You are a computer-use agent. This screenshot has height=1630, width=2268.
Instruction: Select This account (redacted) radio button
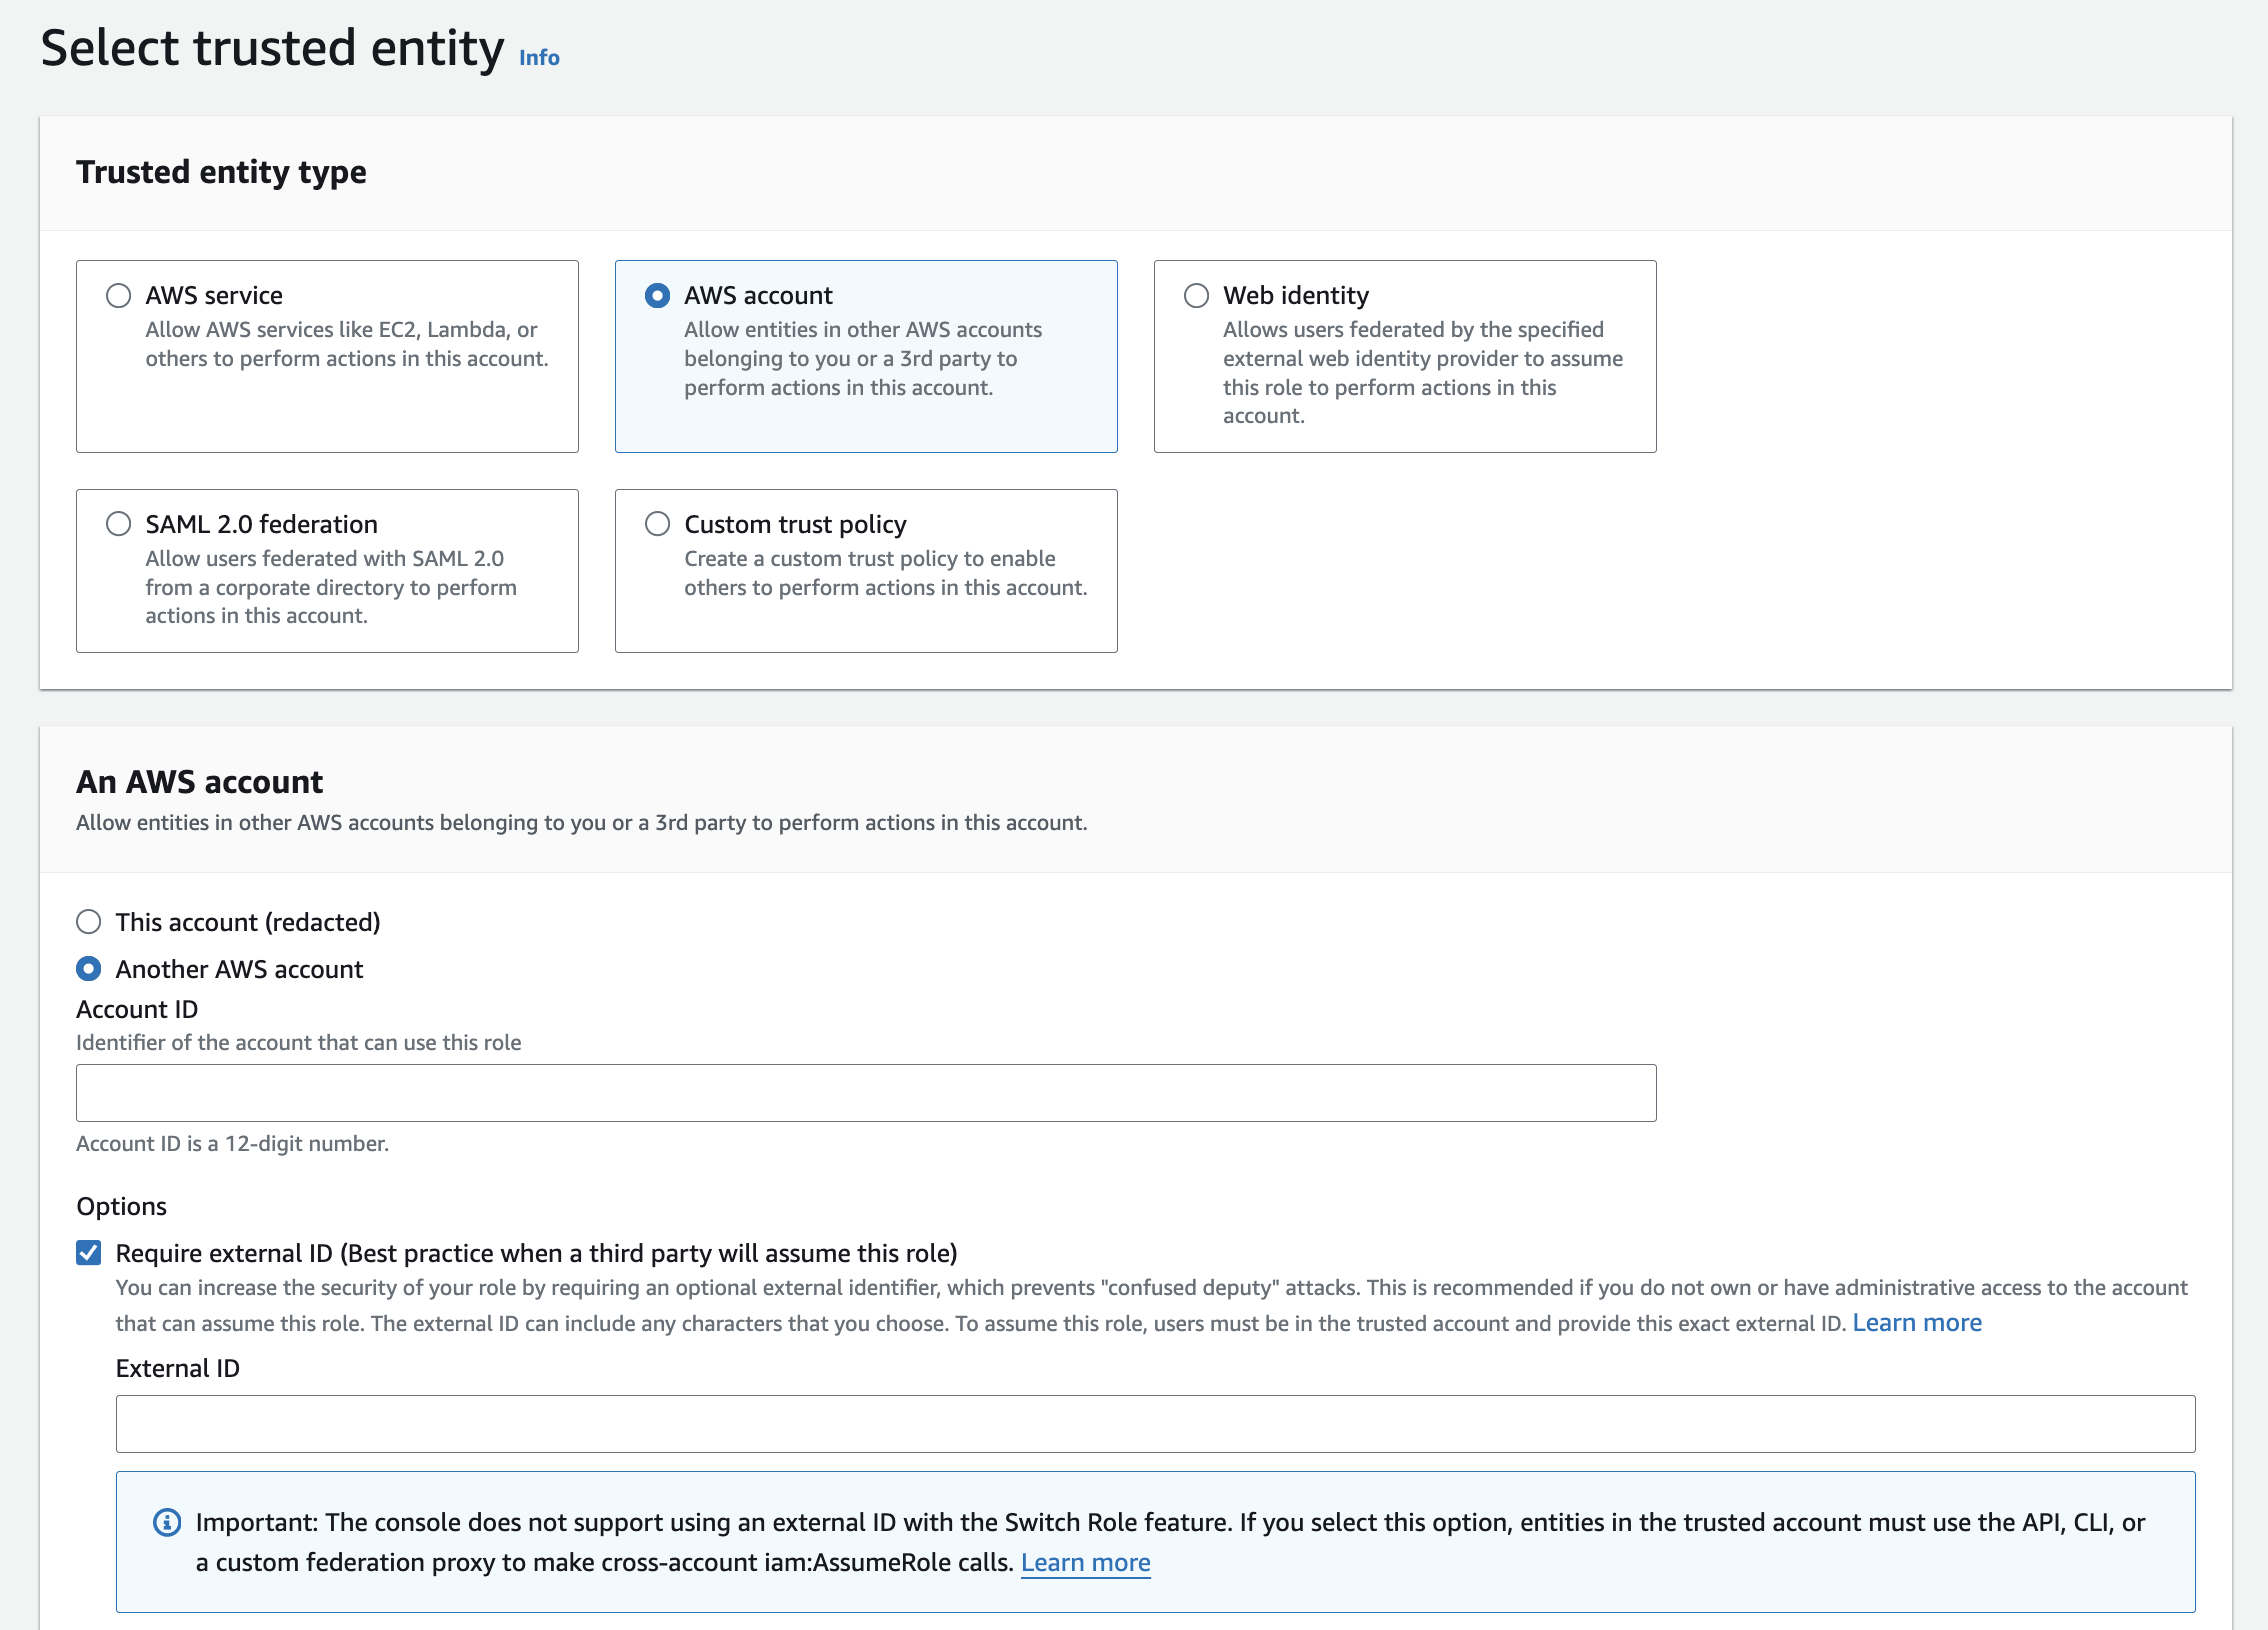pyautogui.click(x=89, y=922)
